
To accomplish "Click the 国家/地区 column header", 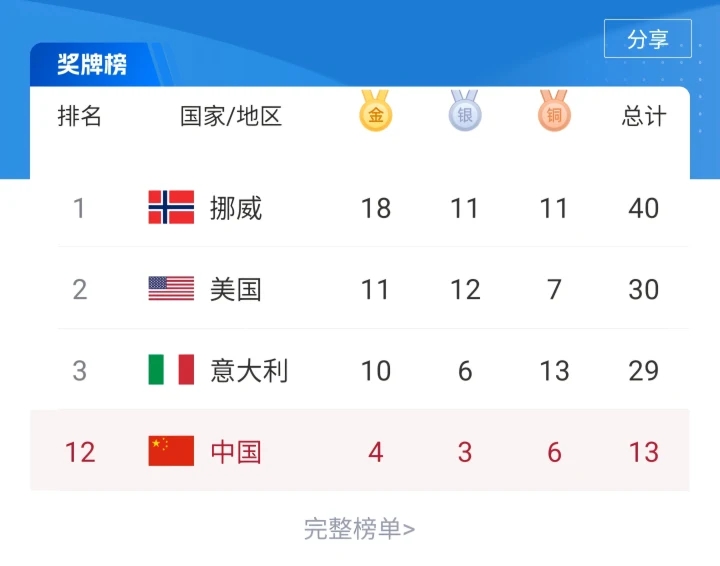I will [231, 116].
